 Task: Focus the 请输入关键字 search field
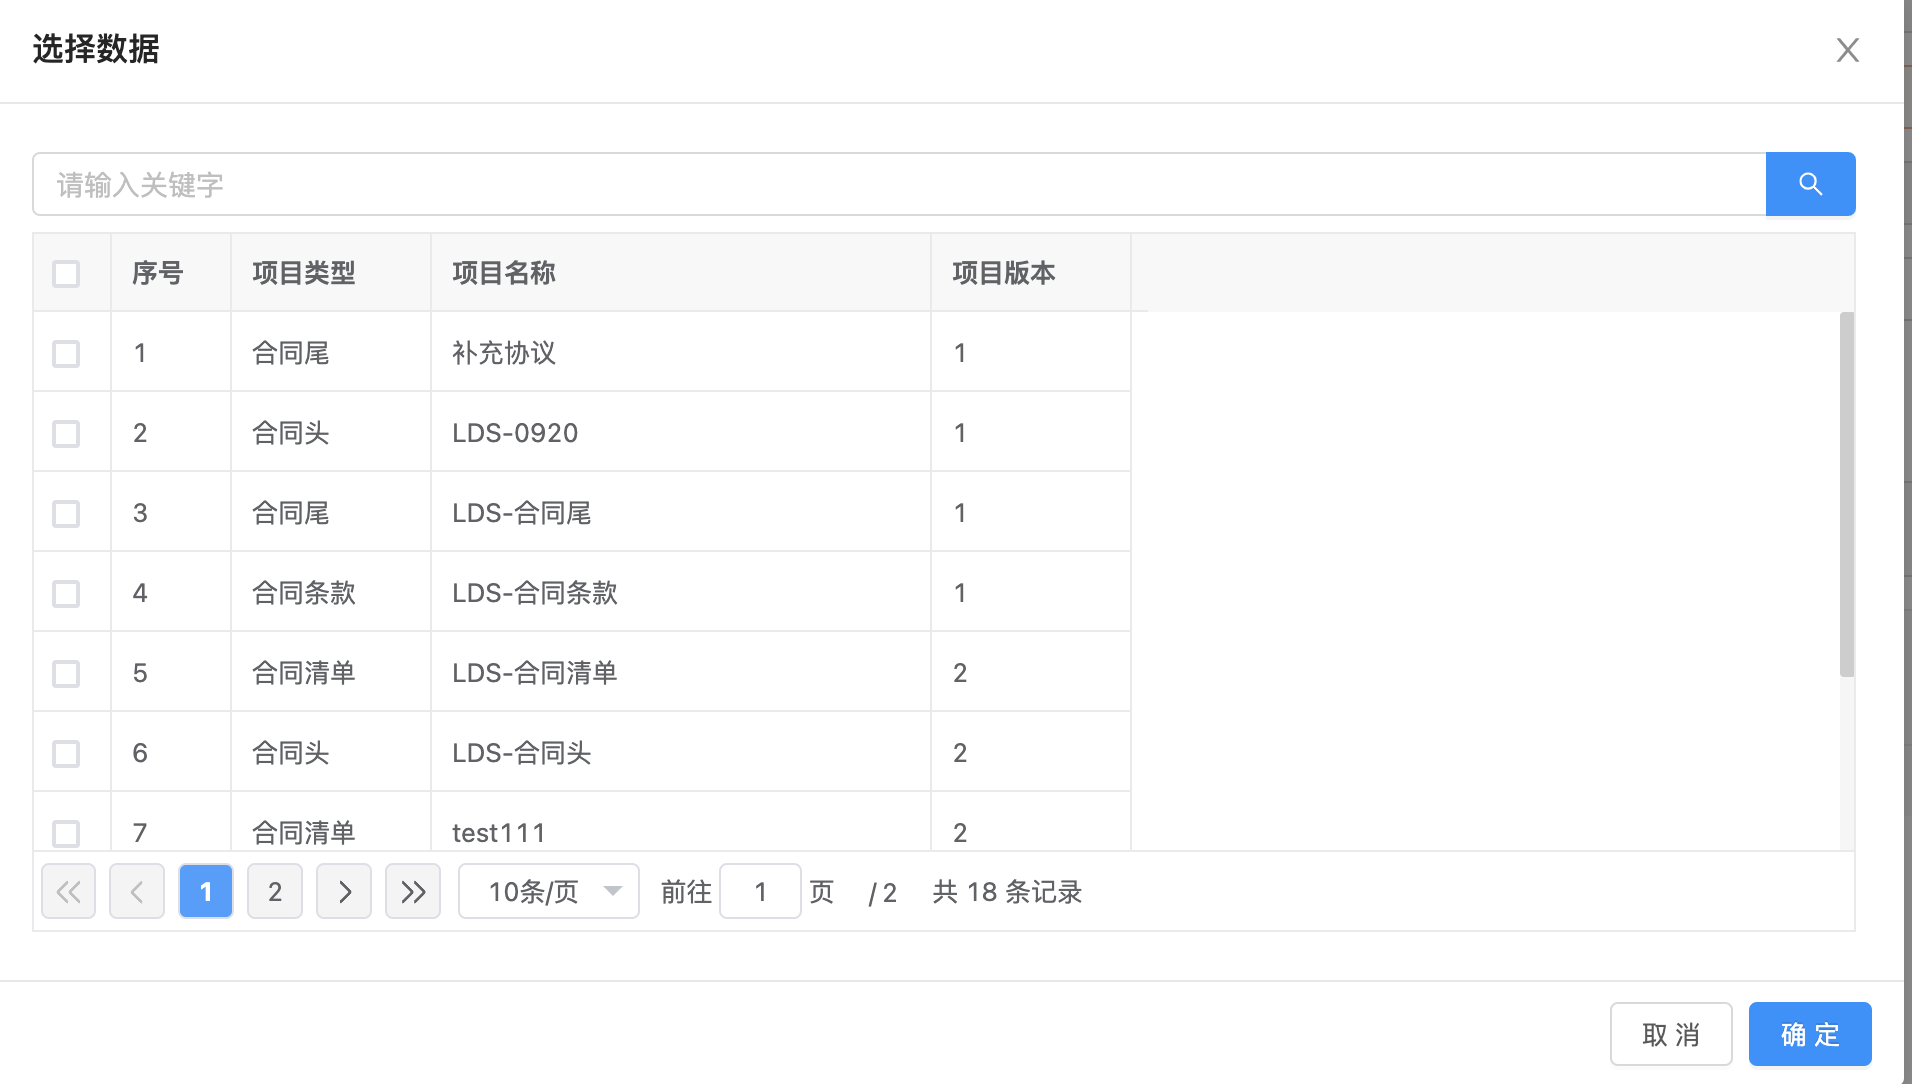(x=898, y=184)
